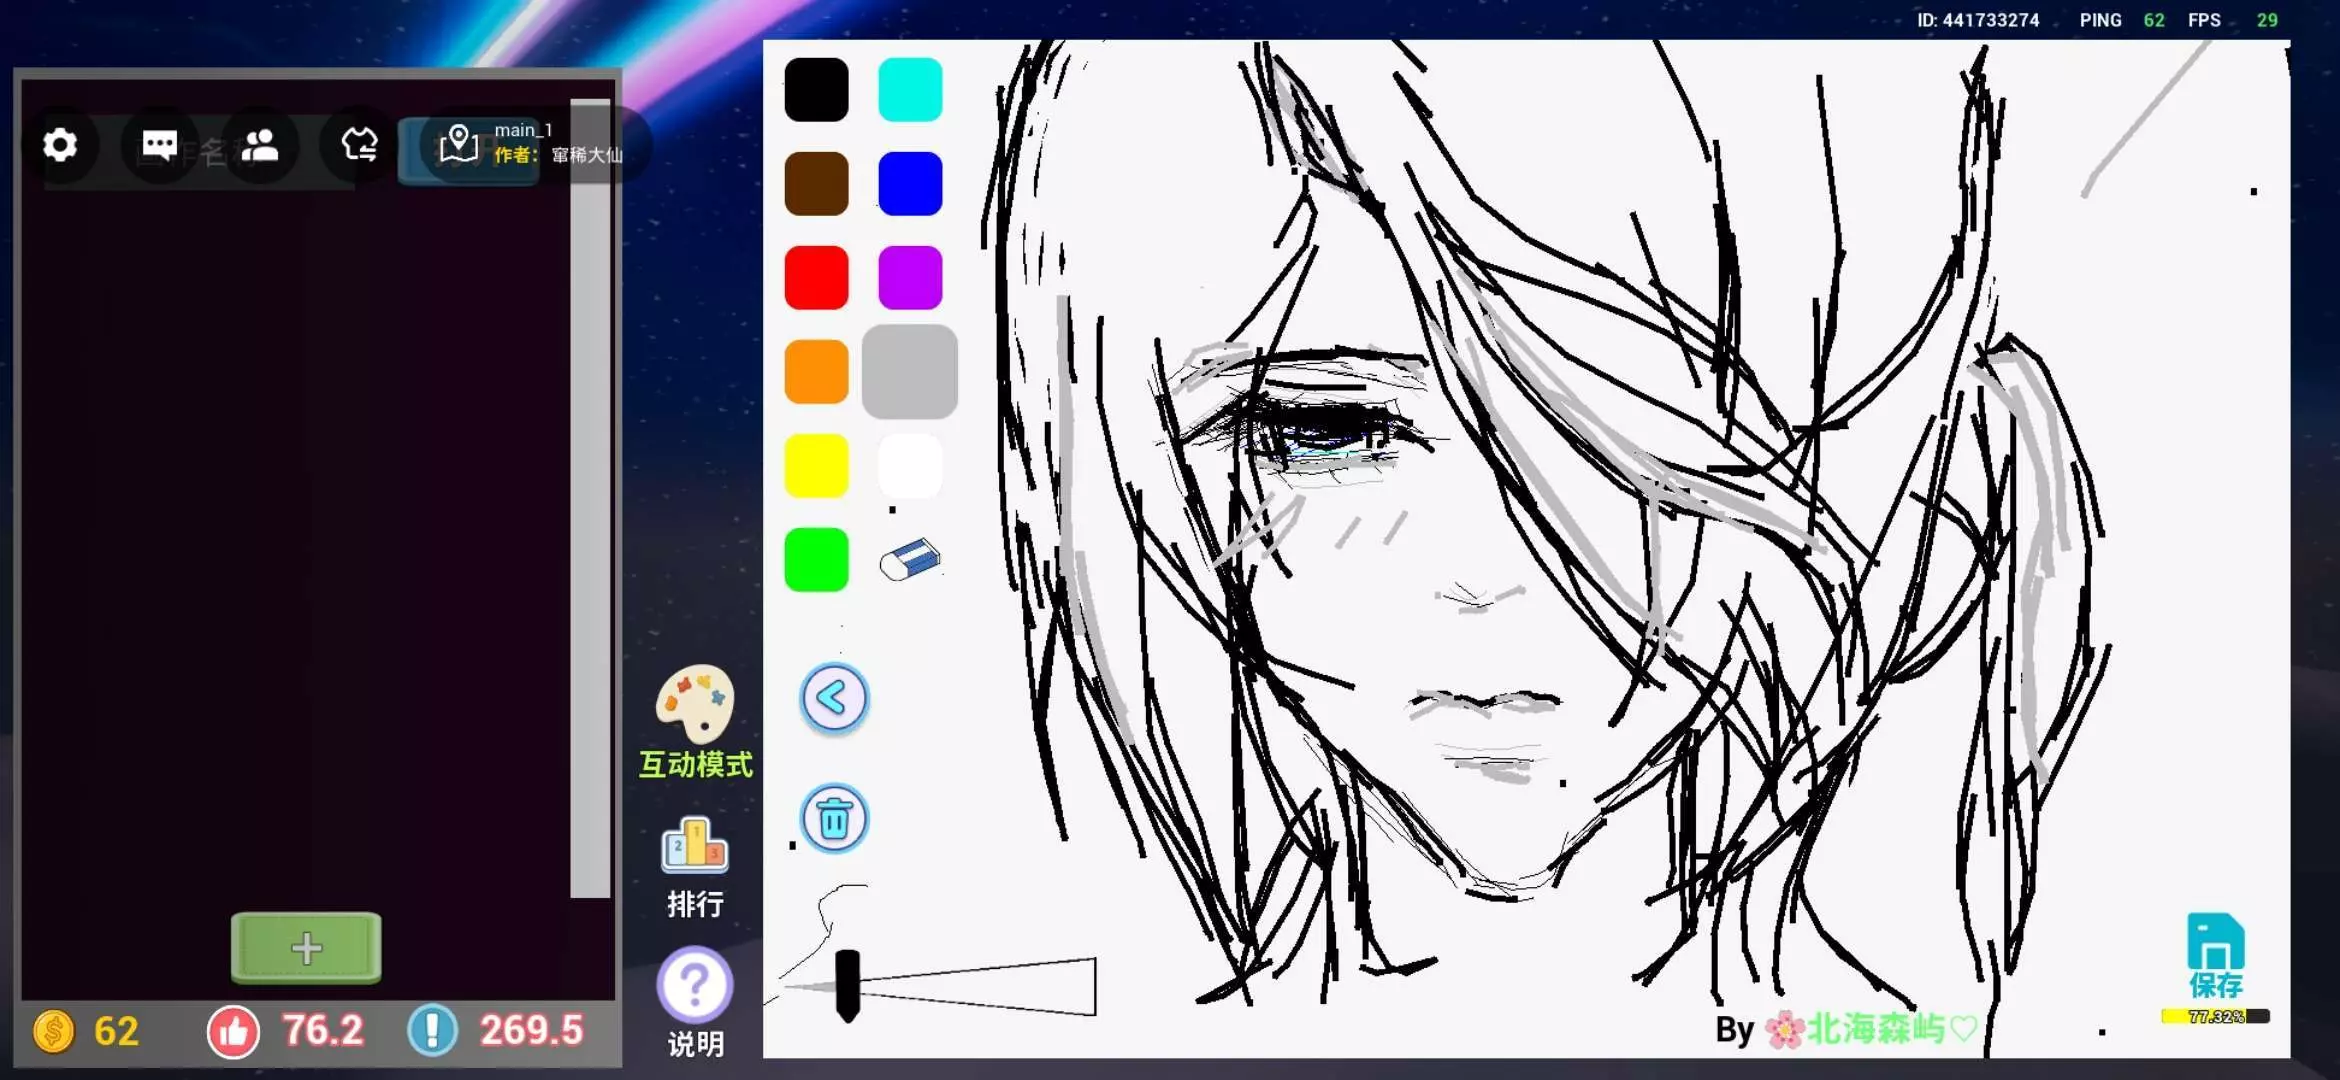Open the chat bubble icon
Screen dimensions: 2340x1080
pyautogui.click(x=160, y=146)
